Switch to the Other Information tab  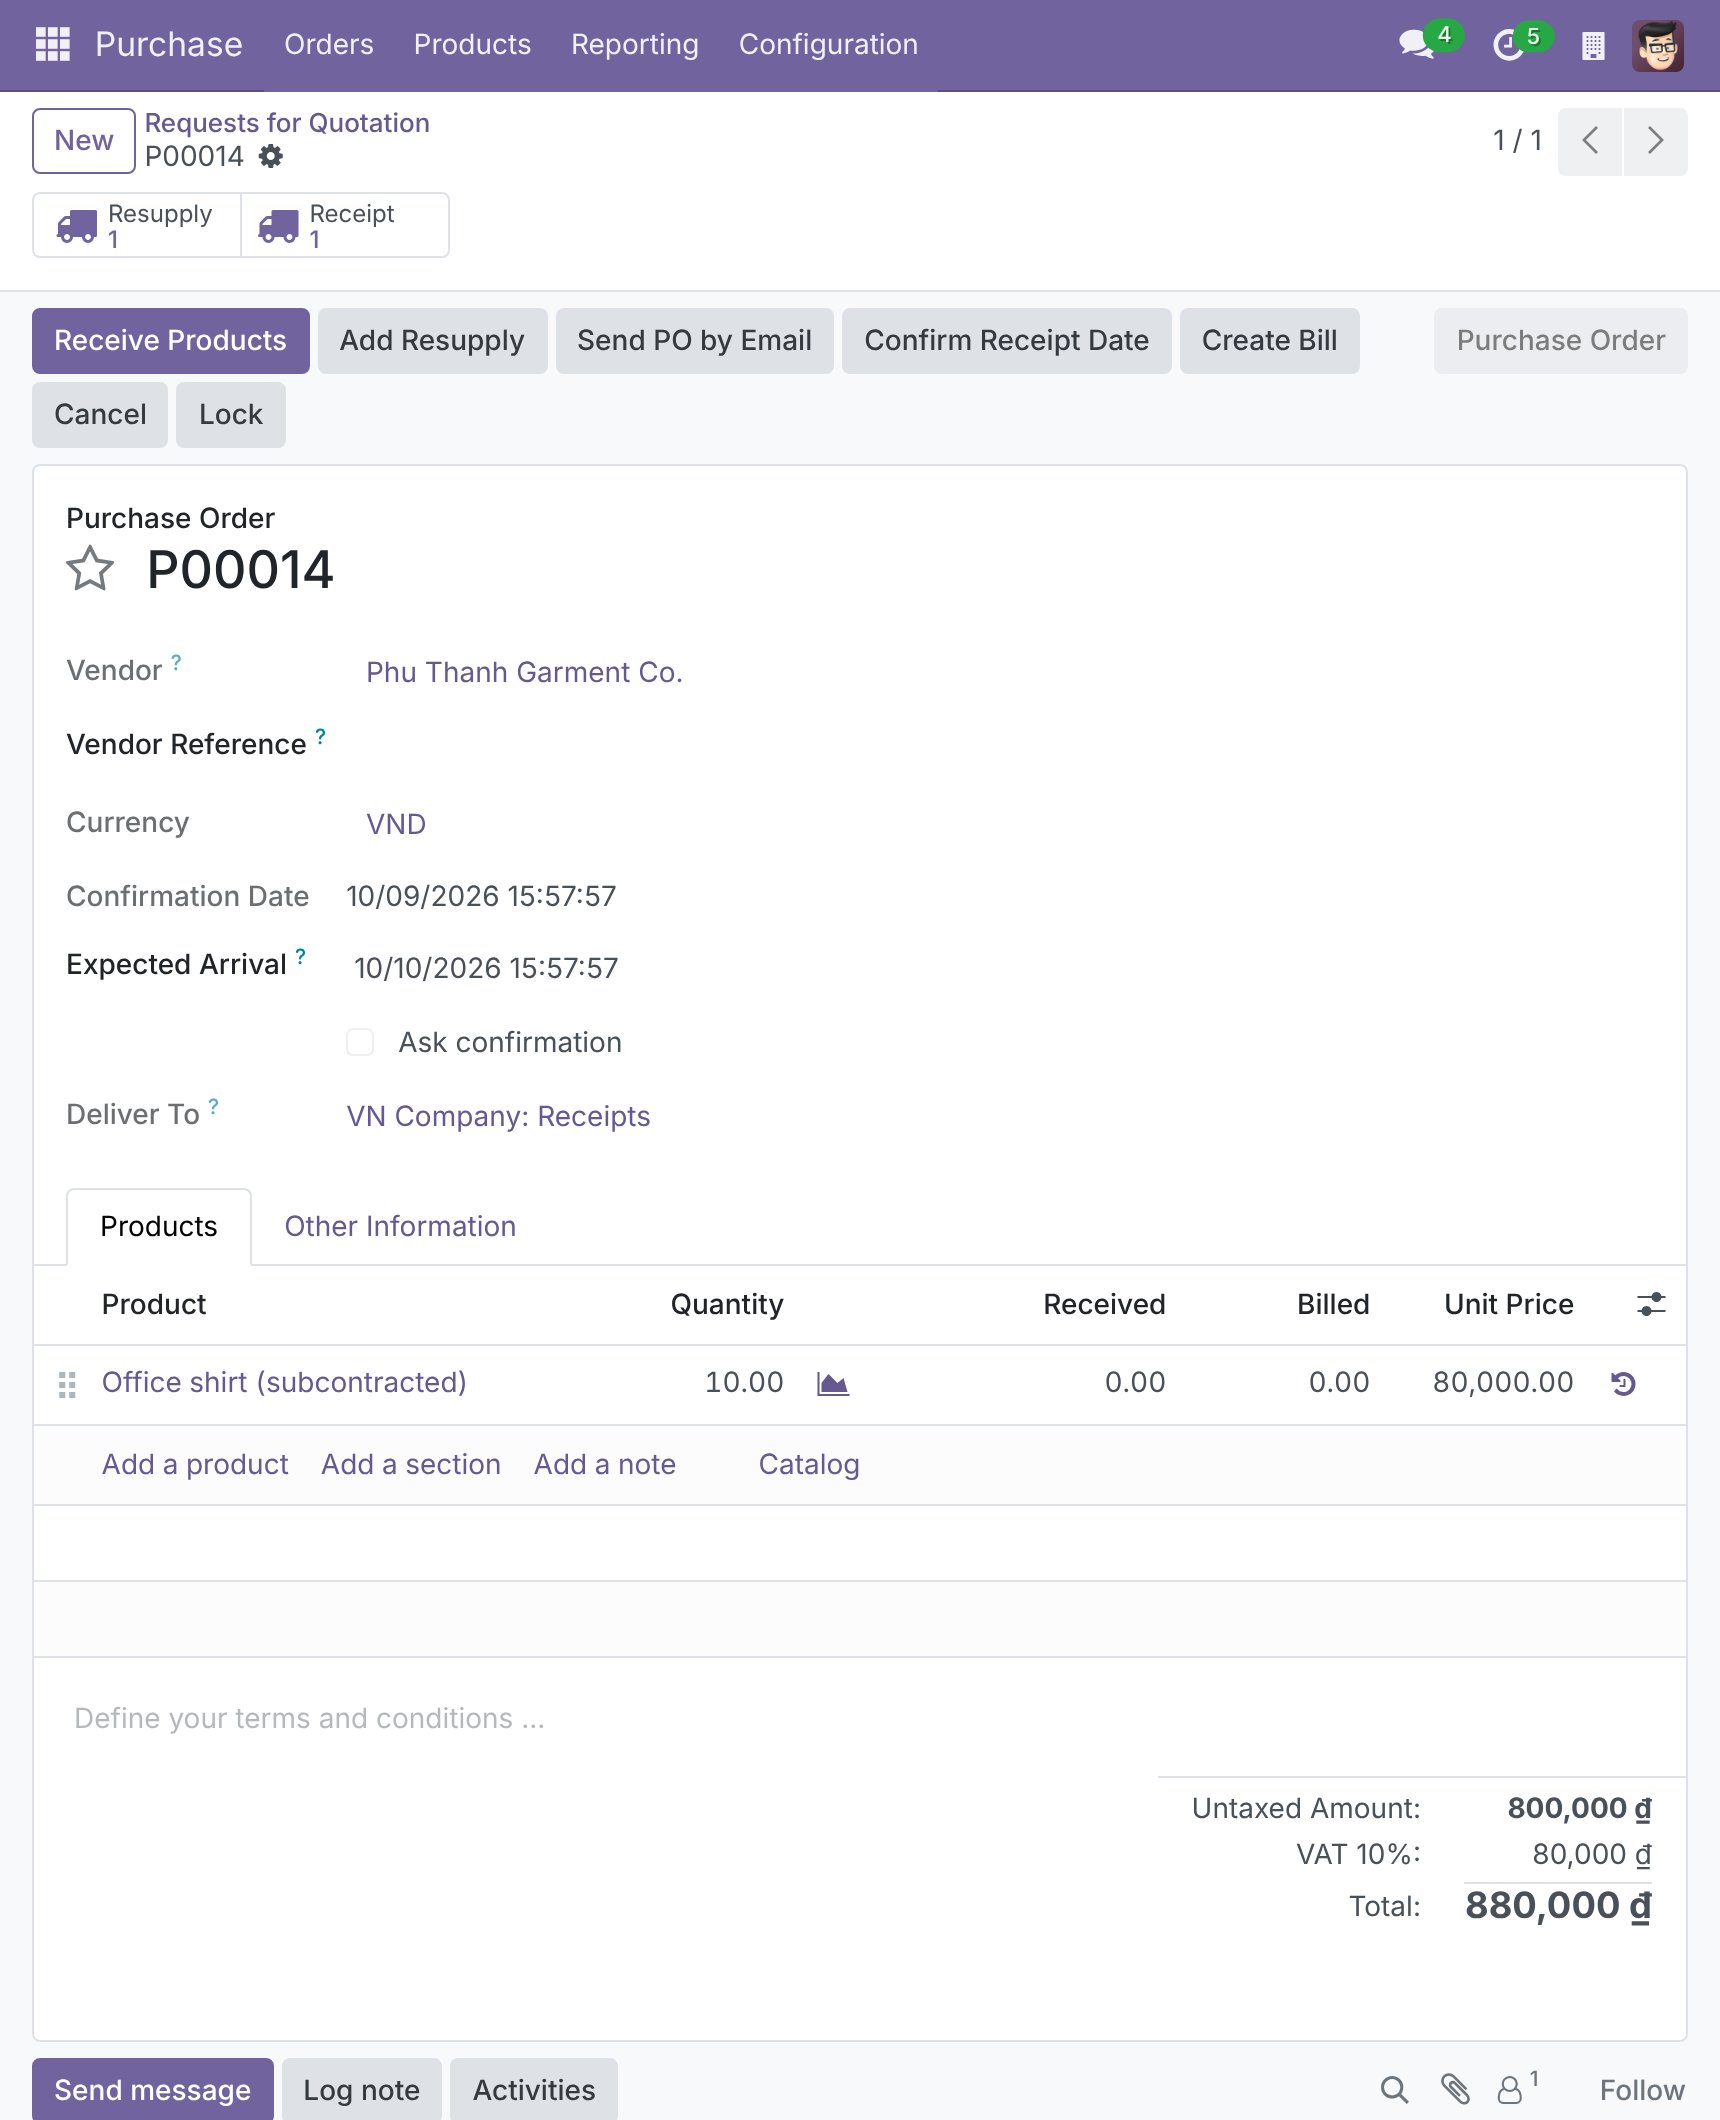pyautogui.click(x=400, y=1226)
